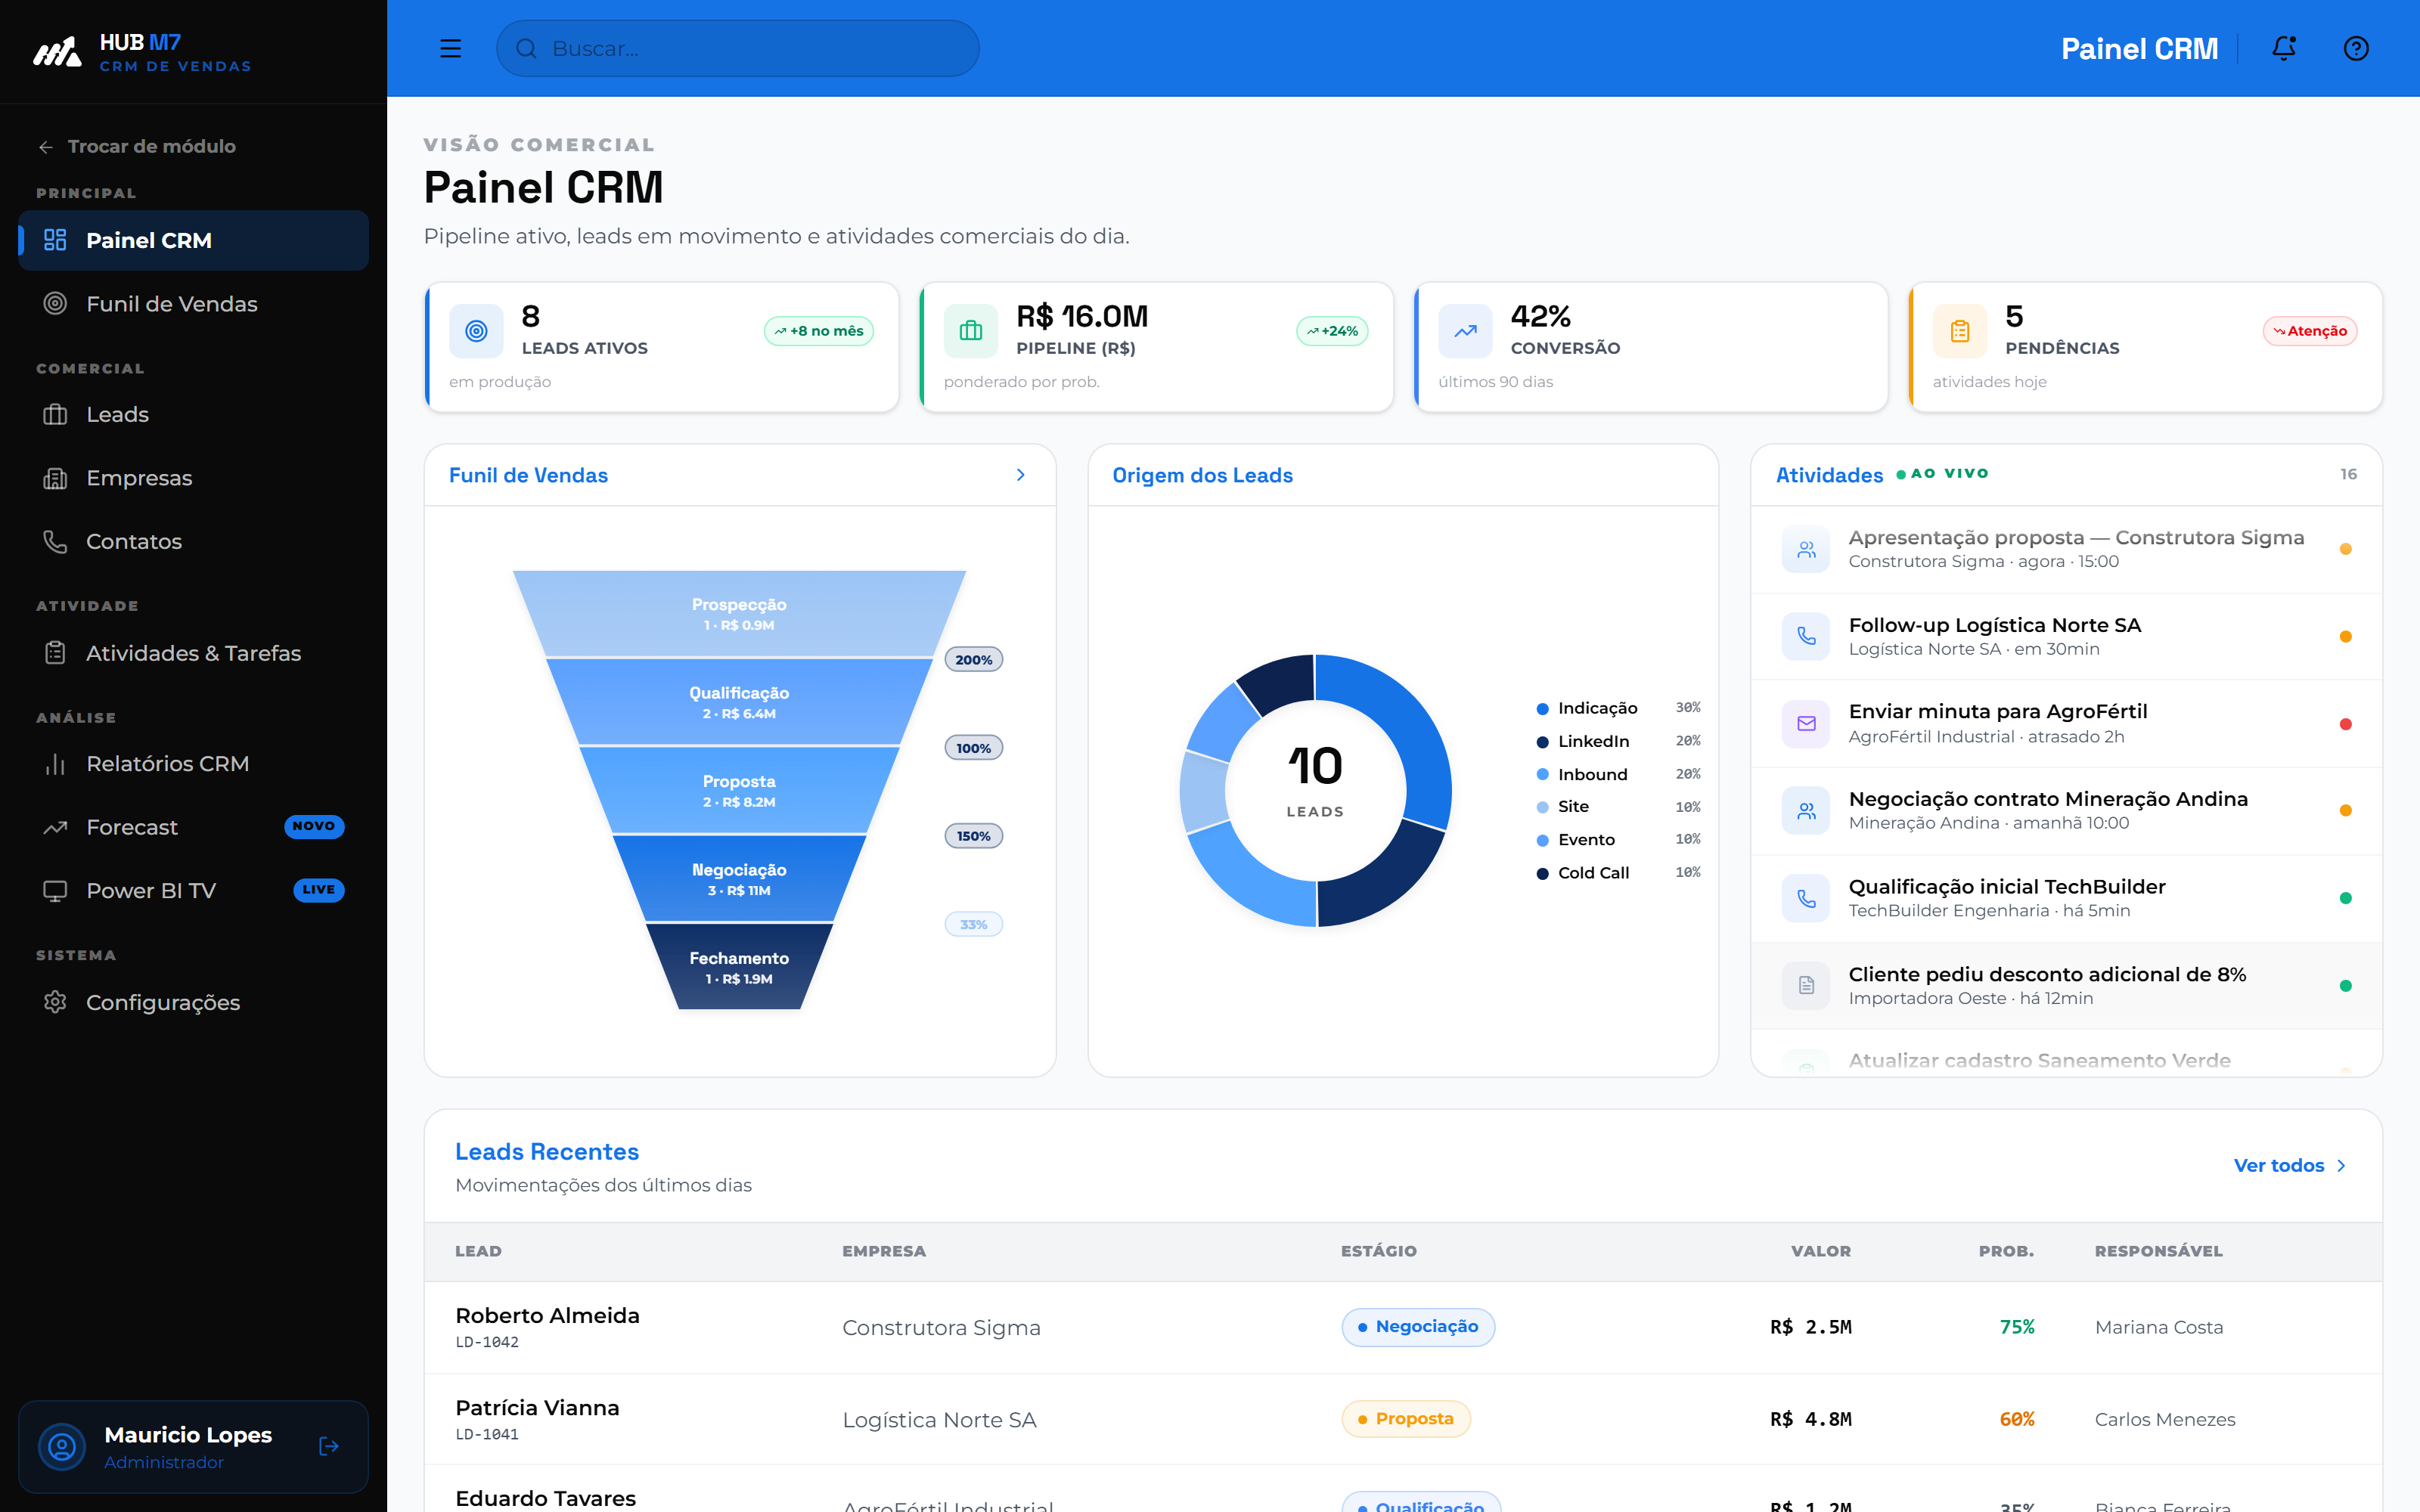Open Configurações in the sidebar
The width and height of the screenshot is (2420, 1512).
(193, 1002)
